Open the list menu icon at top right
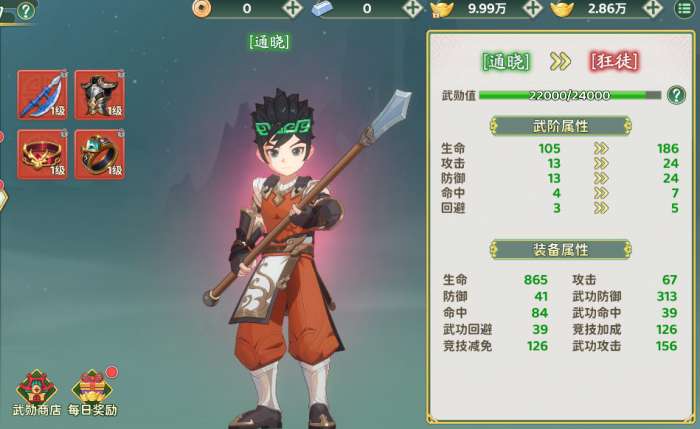 pyautogui.click(x=684, y=8)
